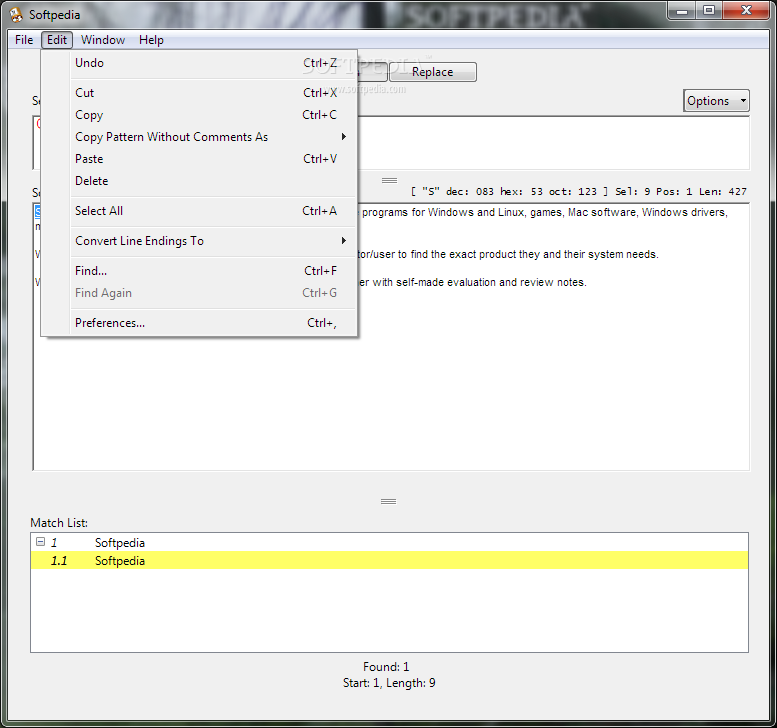Viewport: 777px width, 728px height.
Task: Expand Copy Pattern Without Comments As submenu
Action: 213,137
